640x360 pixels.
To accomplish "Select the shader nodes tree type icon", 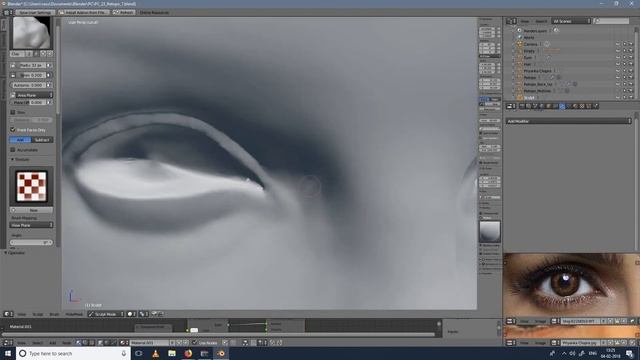I will (x=79, y=343).
